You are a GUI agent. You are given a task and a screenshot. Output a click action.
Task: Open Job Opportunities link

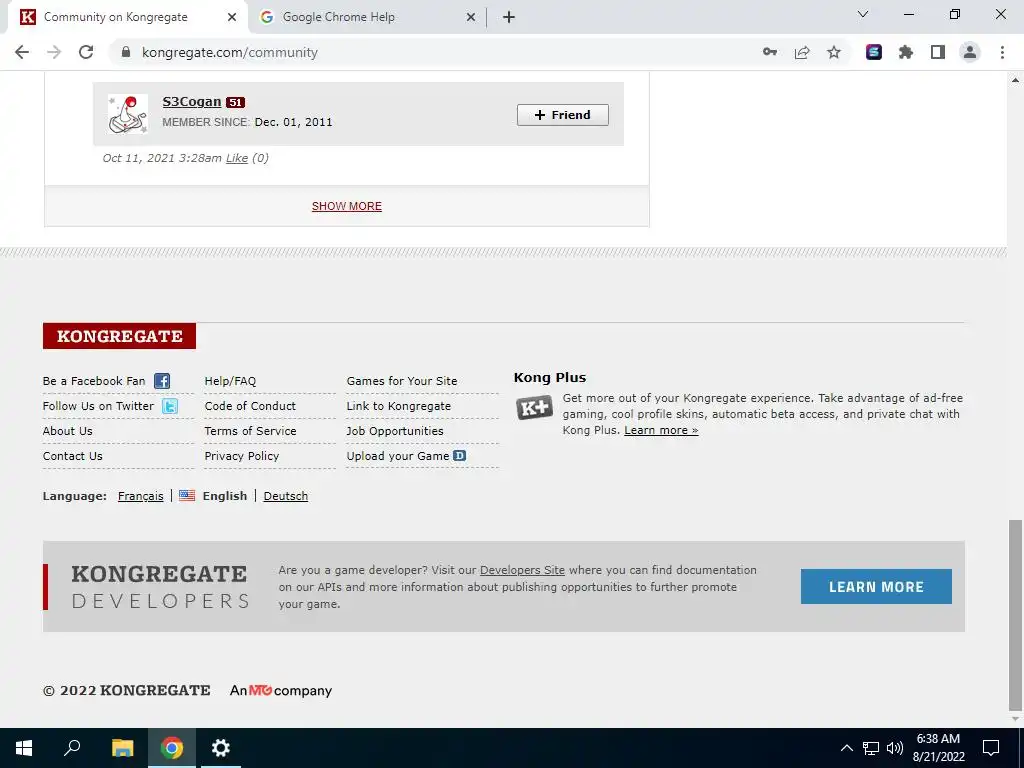point(394,431)
